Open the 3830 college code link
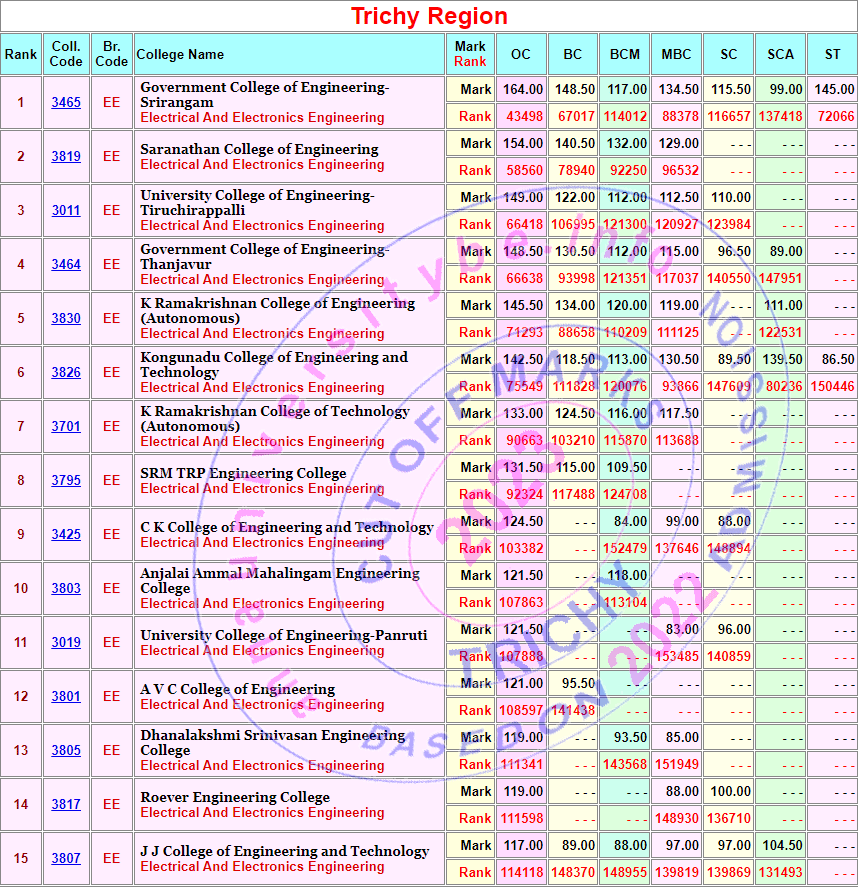This screenshot has width=858, height=887. pyautogui.click(x=66, y=319)
